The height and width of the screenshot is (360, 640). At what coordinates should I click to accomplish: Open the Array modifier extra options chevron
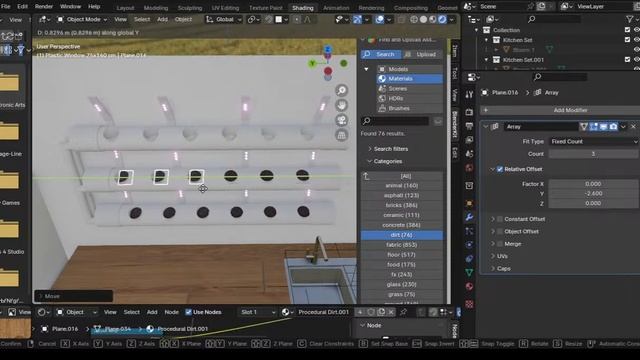point(623,127)
